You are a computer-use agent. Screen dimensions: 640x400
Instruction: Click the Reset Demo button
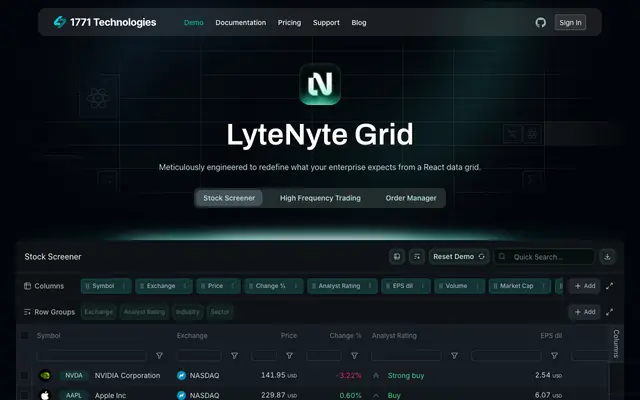[x=459, y=257]
